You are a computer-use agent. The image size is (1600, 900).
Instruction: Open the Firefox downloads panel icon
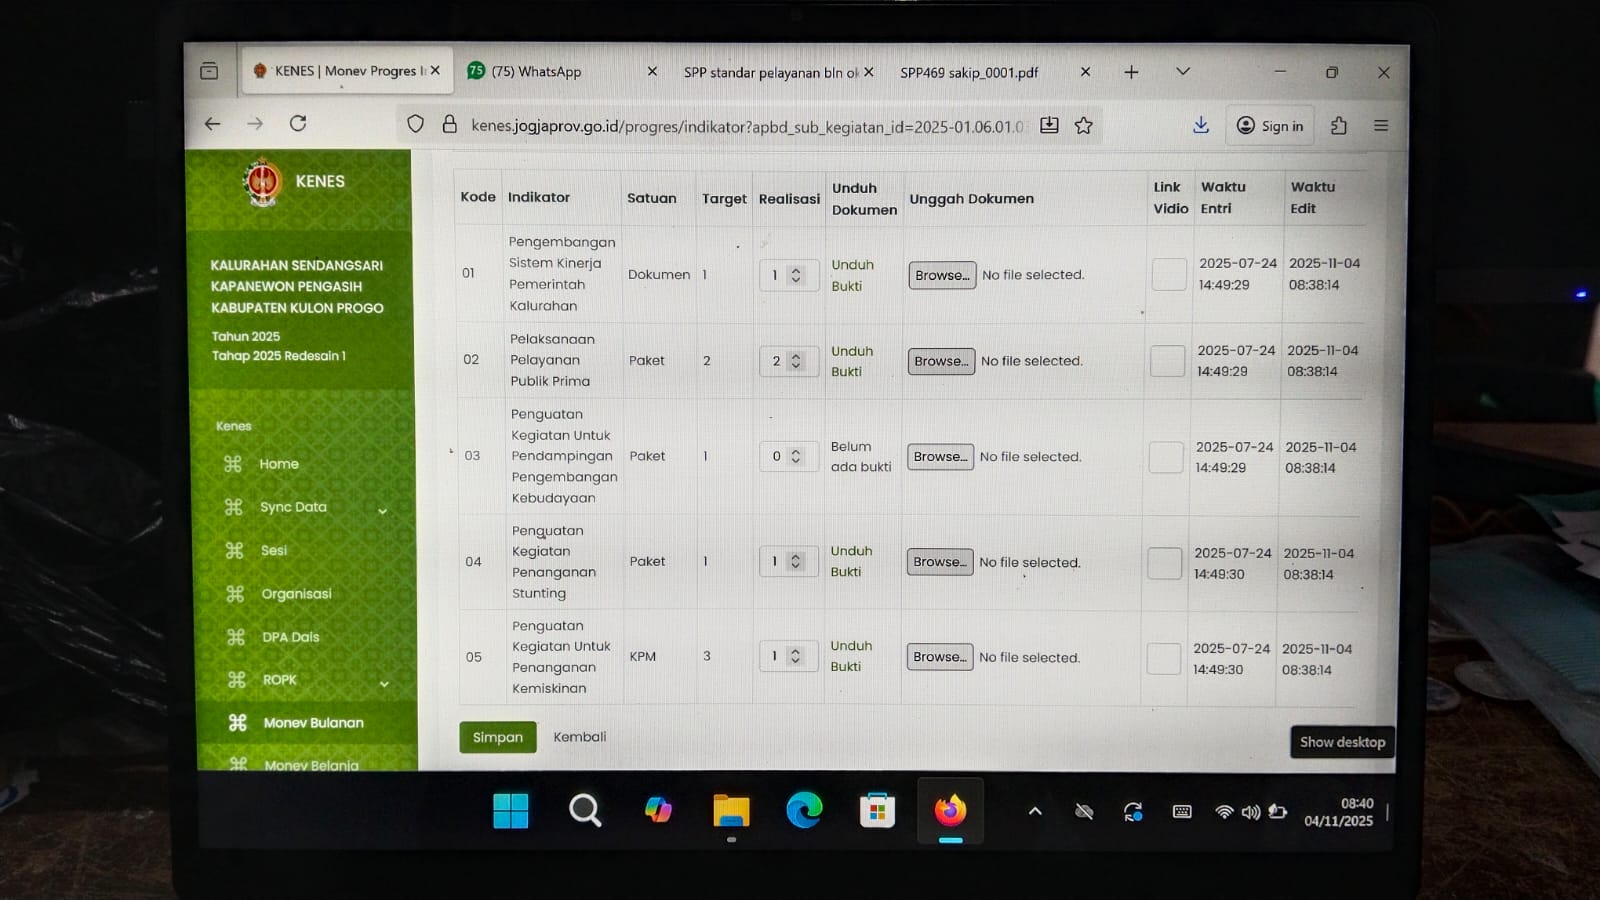pos(1201,125)
